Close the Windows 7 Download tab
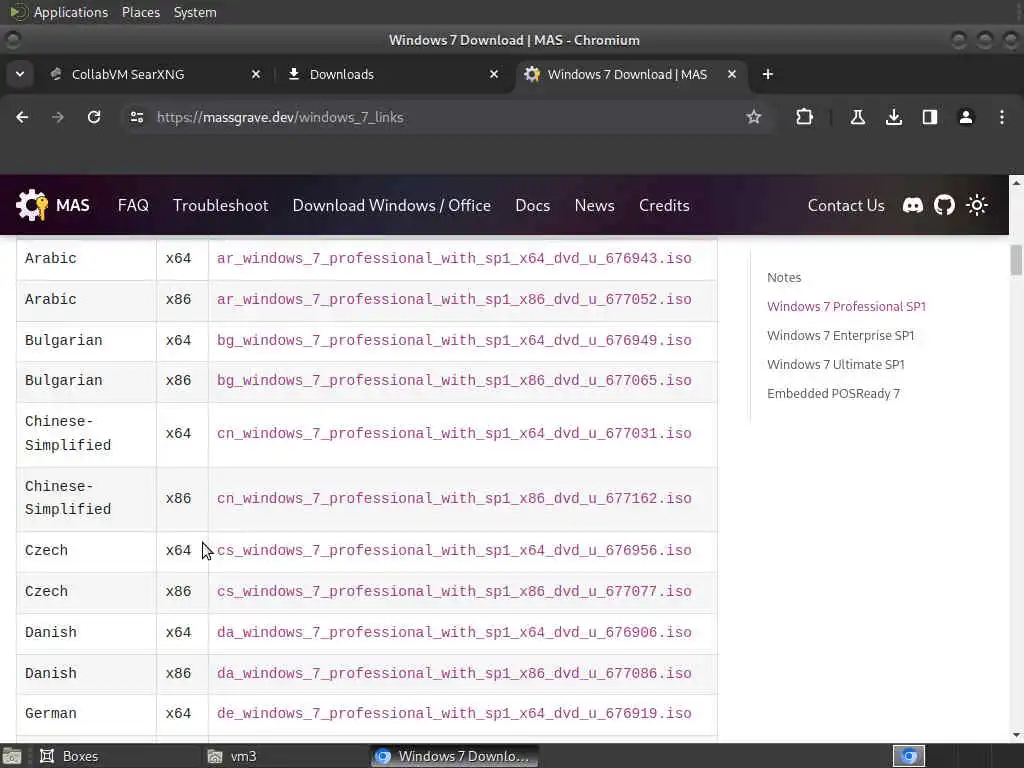The image size is (1024, 768). coord(732,74)
